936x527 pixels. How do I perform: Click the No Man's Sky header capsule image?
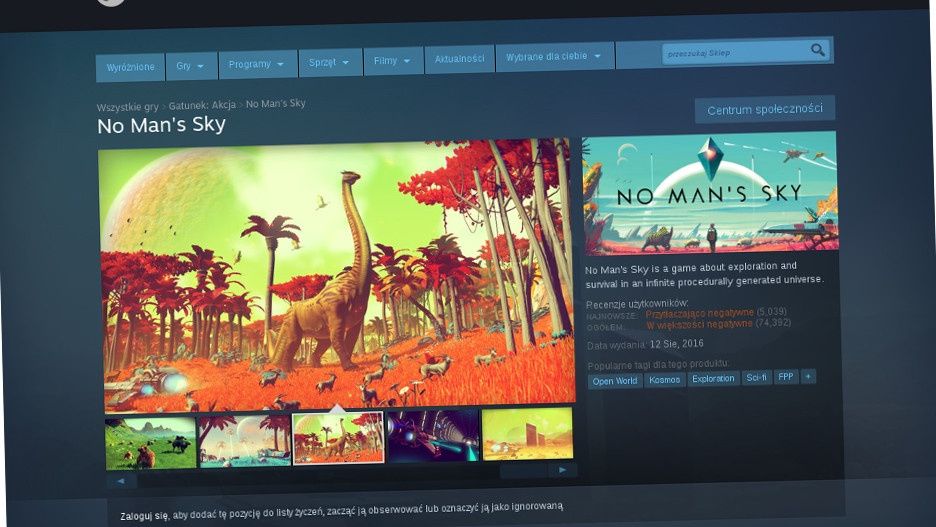710,193
